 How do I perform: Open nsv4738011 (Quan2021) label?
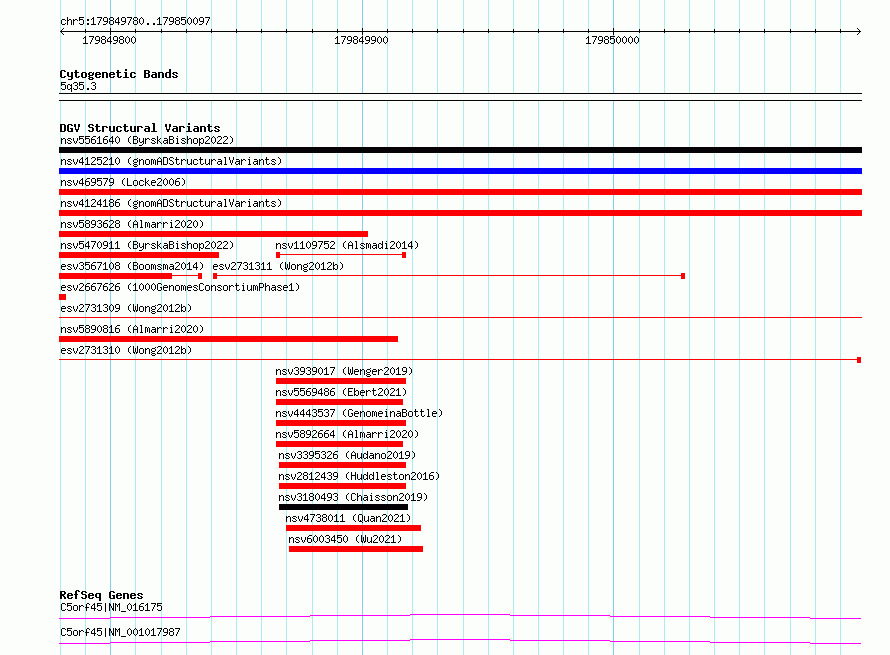(x=348, y=518)
